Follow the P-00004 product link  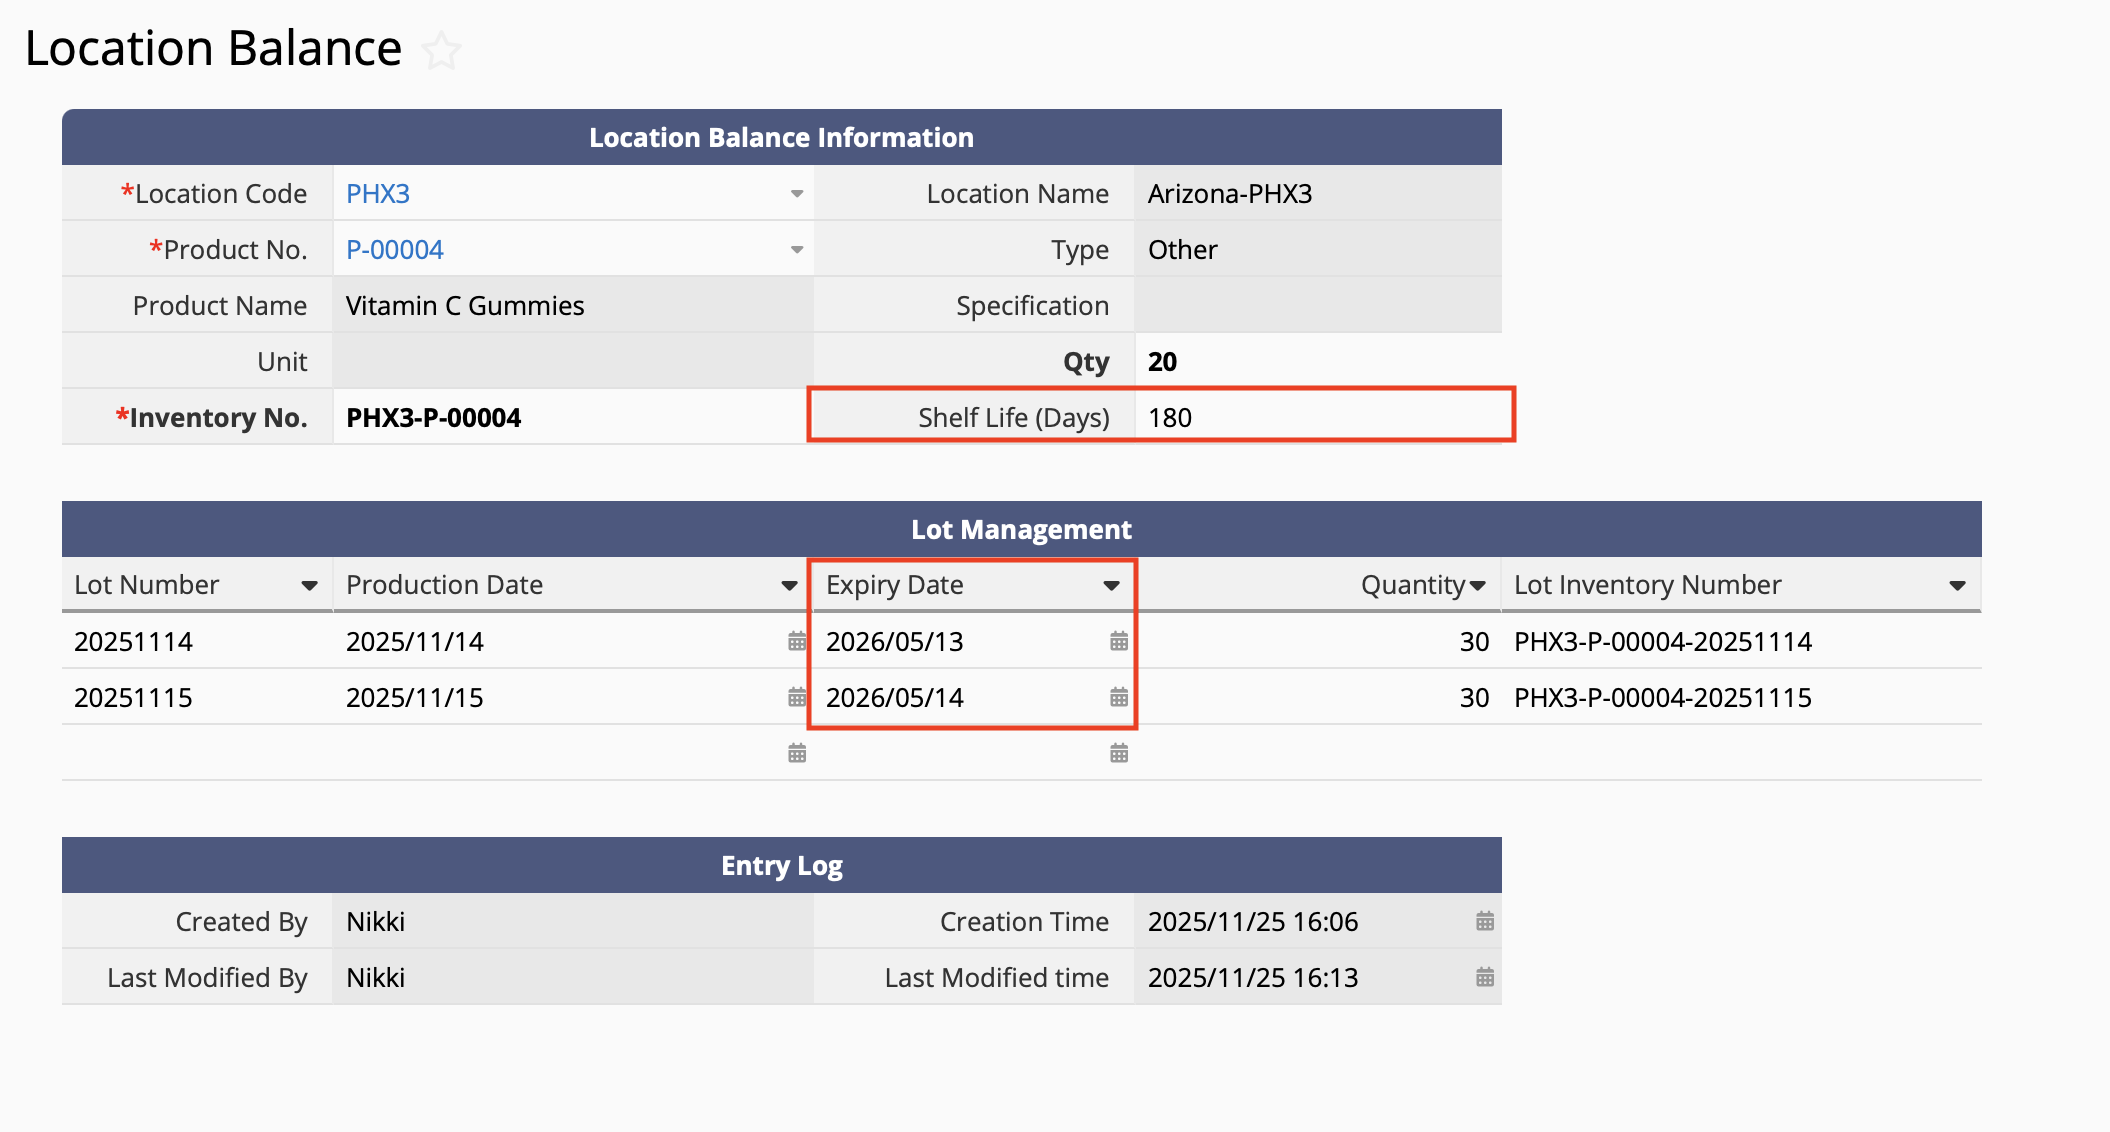pyautogui.click(x=394, y=250)
